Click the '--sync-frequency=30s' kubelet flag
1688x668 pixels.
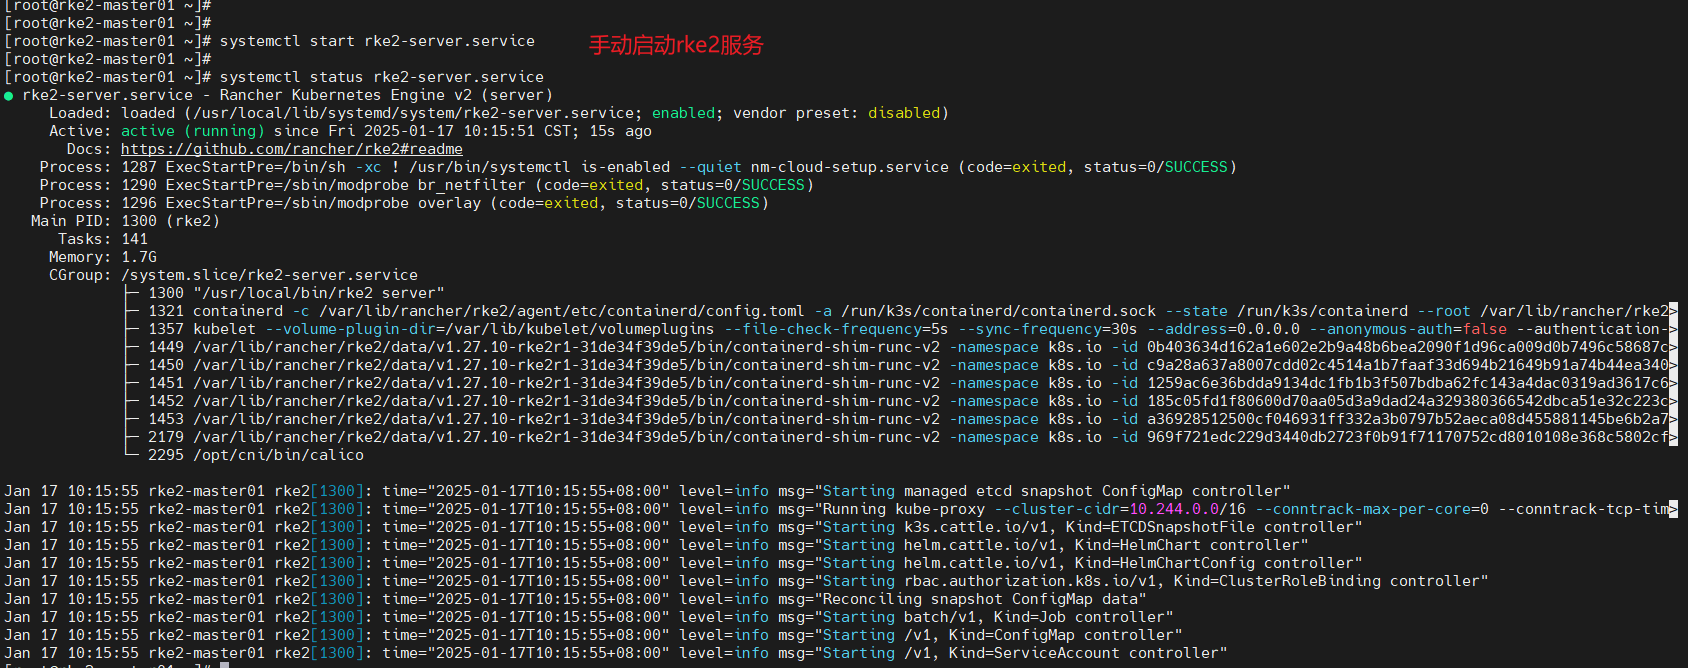(1048, 329)
